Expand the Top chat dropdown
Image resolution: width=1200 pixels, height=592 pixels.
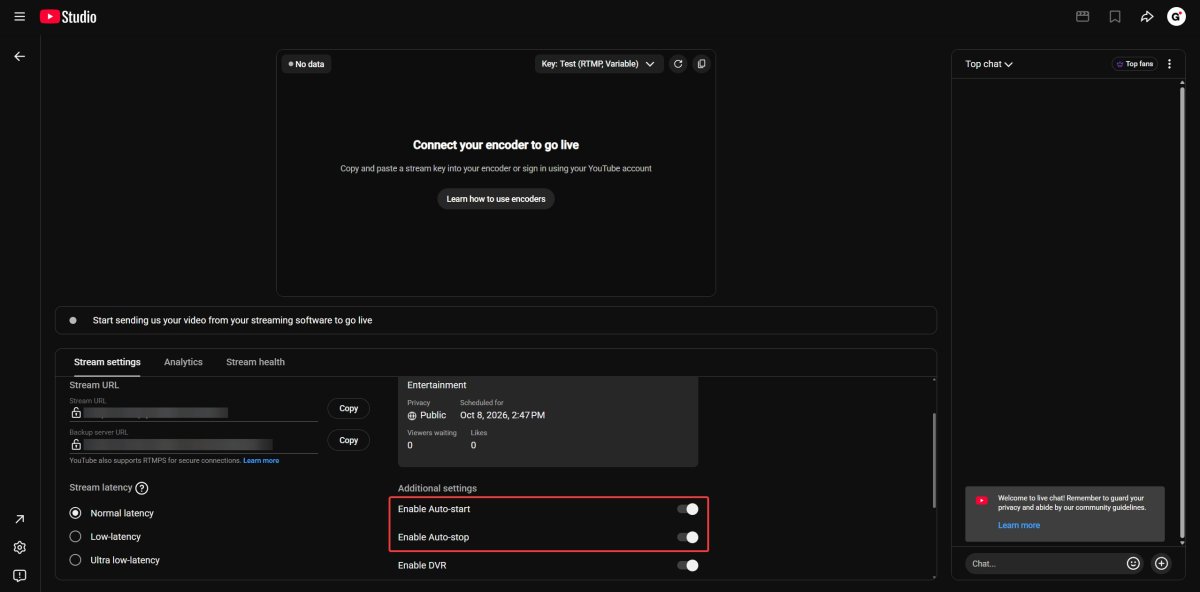click(x=989, y=64)
